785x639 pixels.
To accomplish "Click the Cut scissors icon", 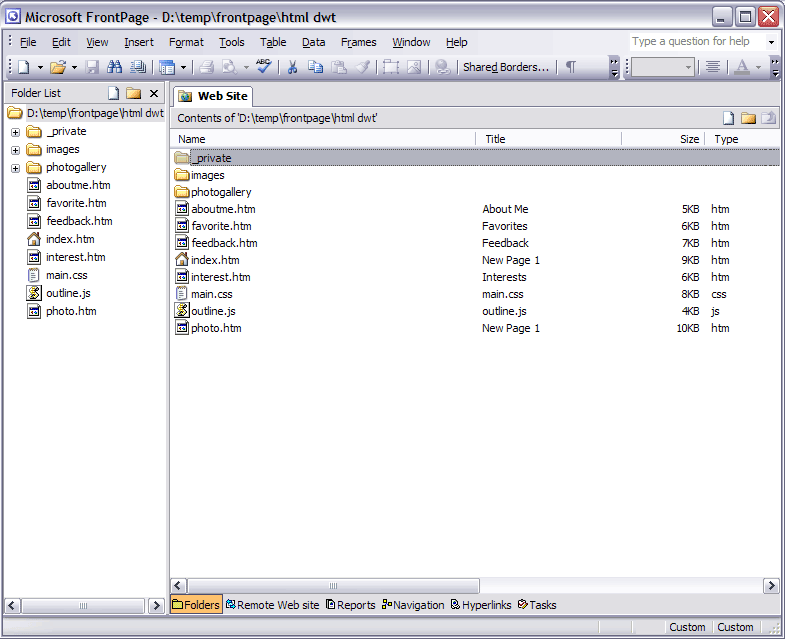I will (x=292, y=67).
